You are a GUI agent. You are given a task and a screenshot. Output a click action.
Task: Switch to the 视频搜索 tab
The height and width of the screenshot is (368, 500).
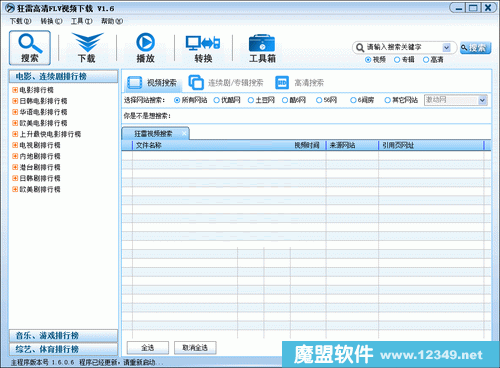[153, 82]
